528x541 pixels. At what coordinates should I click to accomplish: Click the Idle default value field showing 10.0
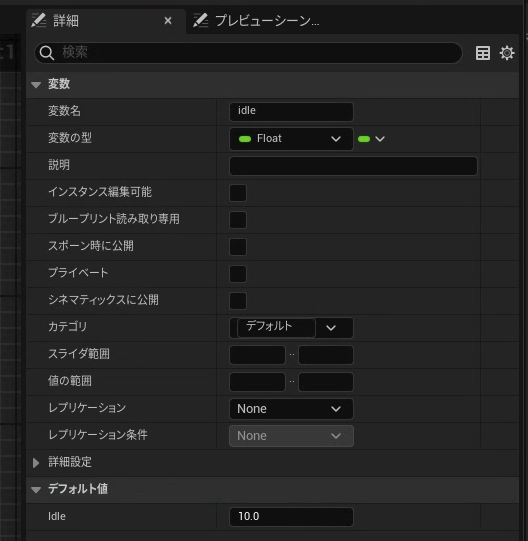[291, 517]
